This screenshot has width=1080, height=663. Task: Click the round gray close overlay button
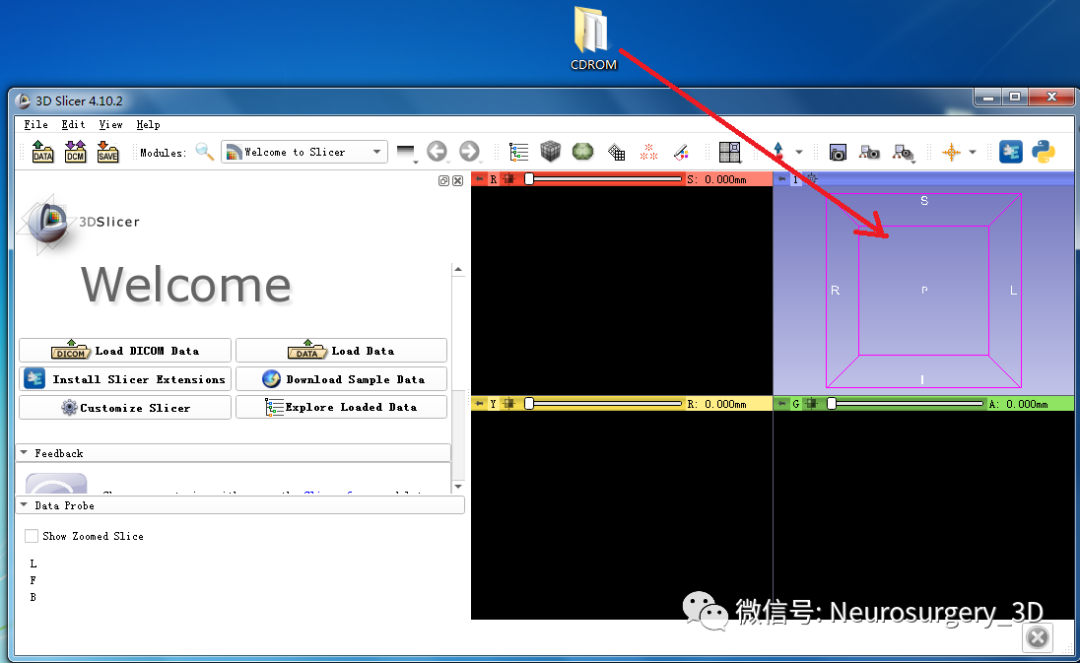click(1037, 637)
